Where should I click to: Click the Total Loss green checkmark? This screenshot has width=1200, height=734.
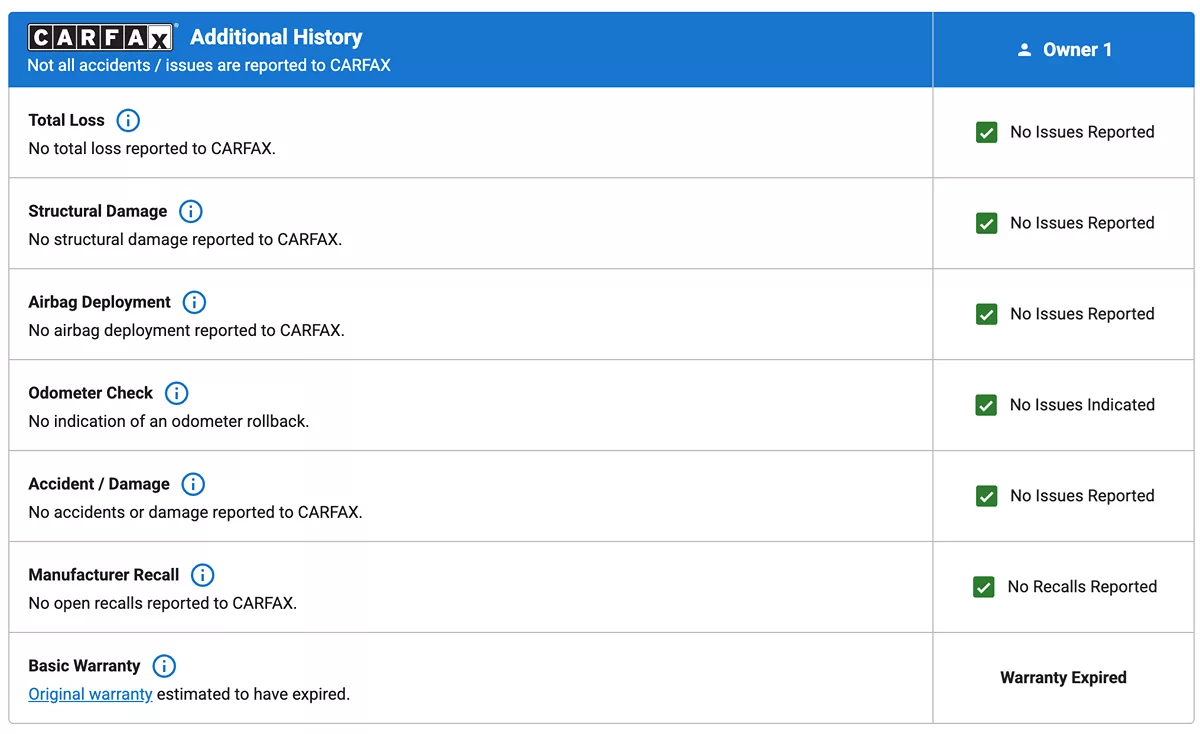(x=986, y=132)
